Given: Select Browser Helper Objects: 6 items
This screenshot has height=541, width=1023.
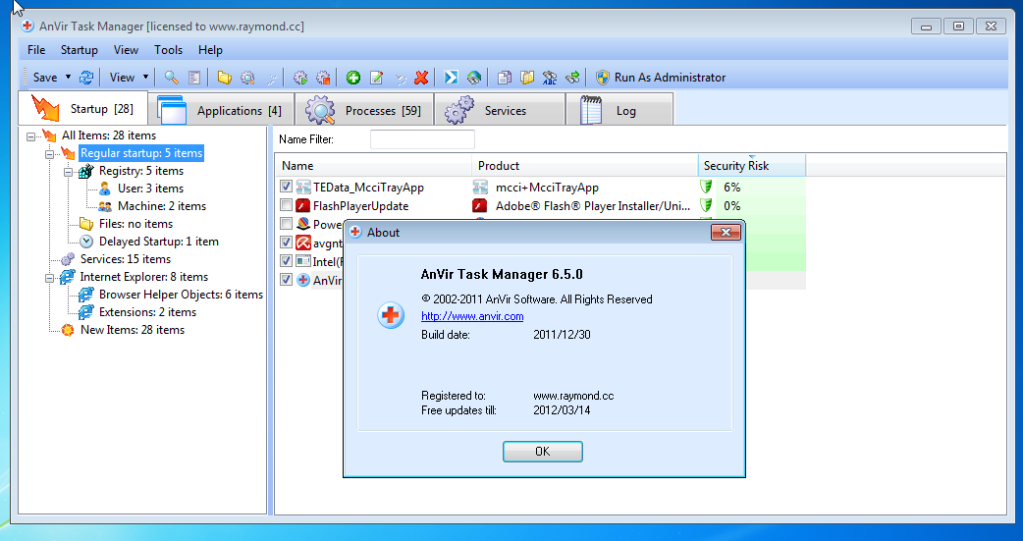Looking at the screenshot, I should [181, 294].
